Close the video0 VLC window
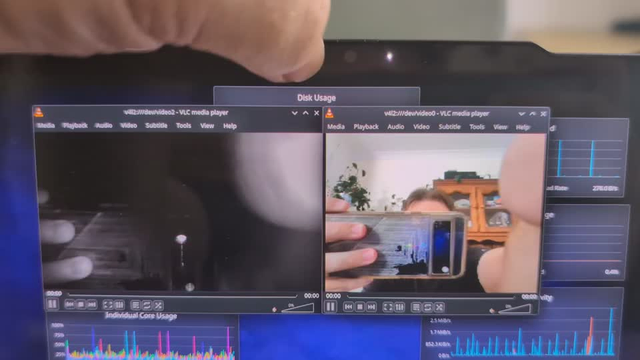This screenshot has height=360, width=640. coord(543,114)
